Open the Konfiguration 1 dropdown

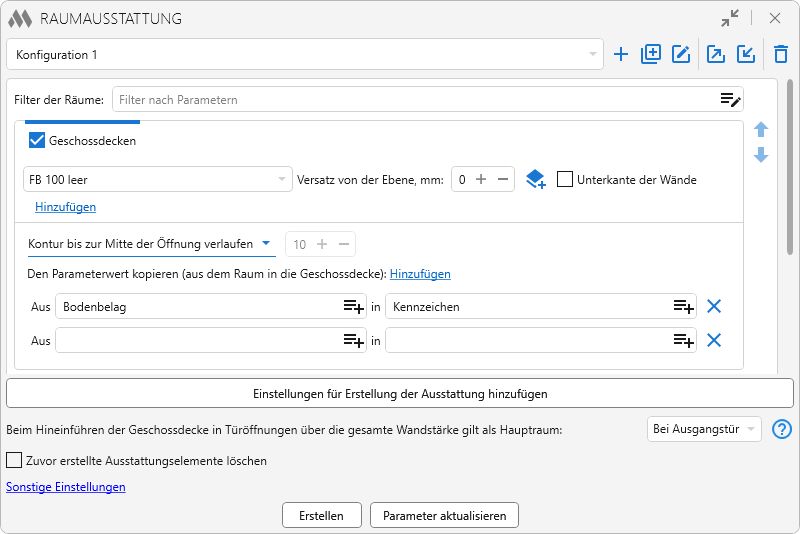[x=305, y=55]
